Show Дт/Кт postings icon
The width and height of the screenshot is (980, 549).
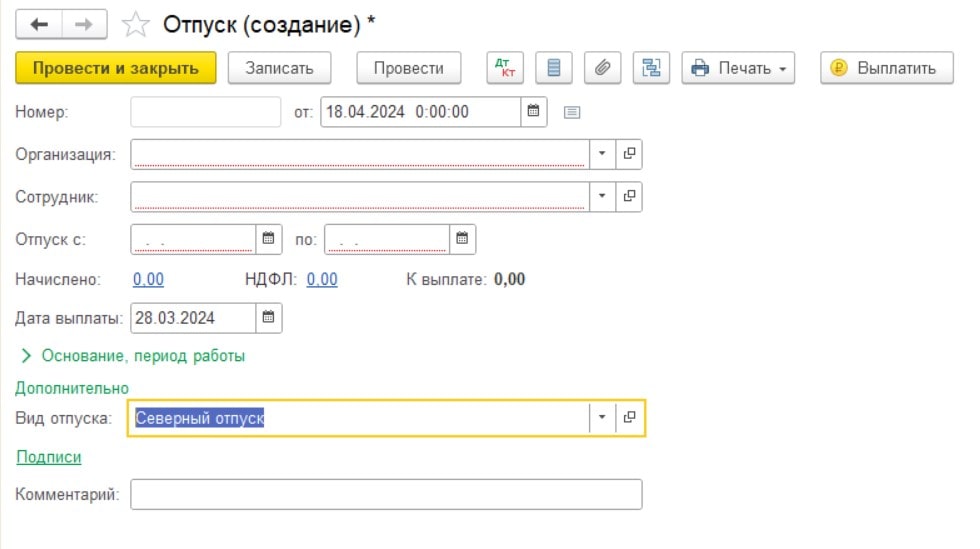(505, 68)
